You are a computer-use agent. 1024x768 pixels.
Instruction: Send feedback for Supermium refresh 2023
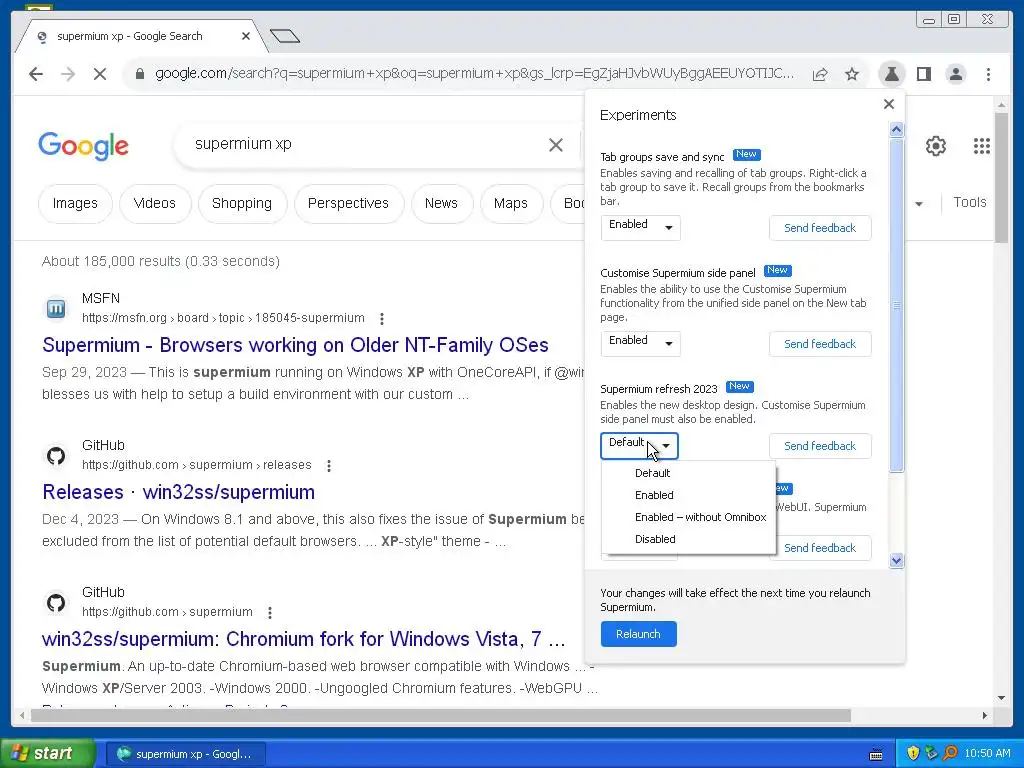tap(820, 446)
